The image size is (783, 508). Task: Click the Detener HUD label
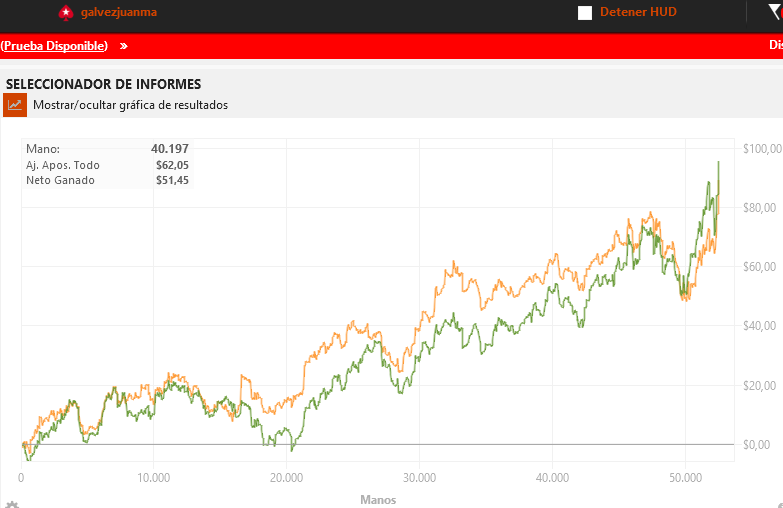coord(638,12)
